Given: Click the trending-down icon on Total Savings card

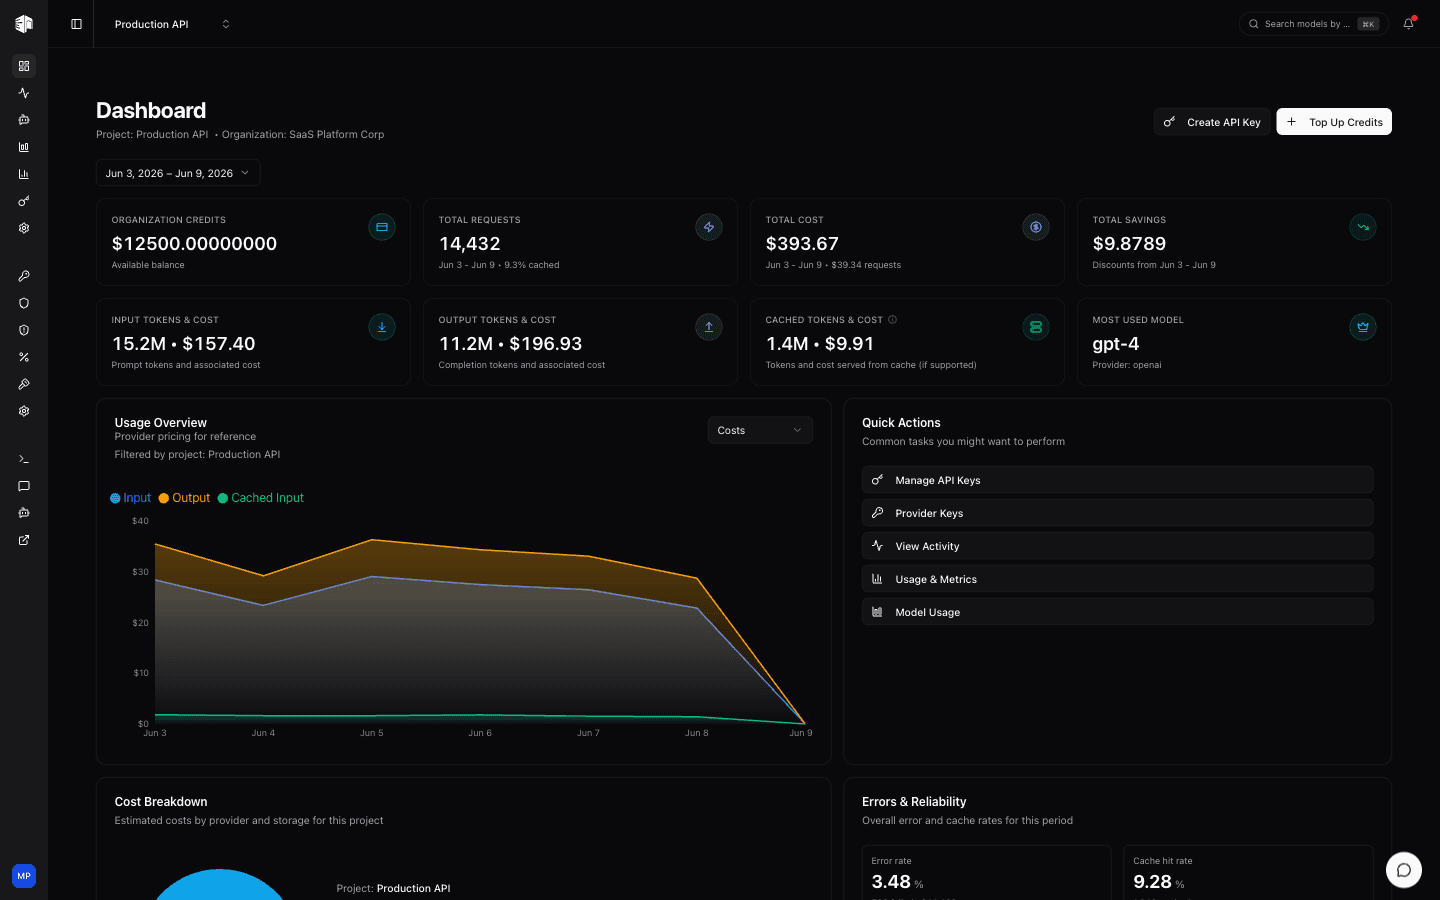Looking at the screenshot, I should point(1363,227).
